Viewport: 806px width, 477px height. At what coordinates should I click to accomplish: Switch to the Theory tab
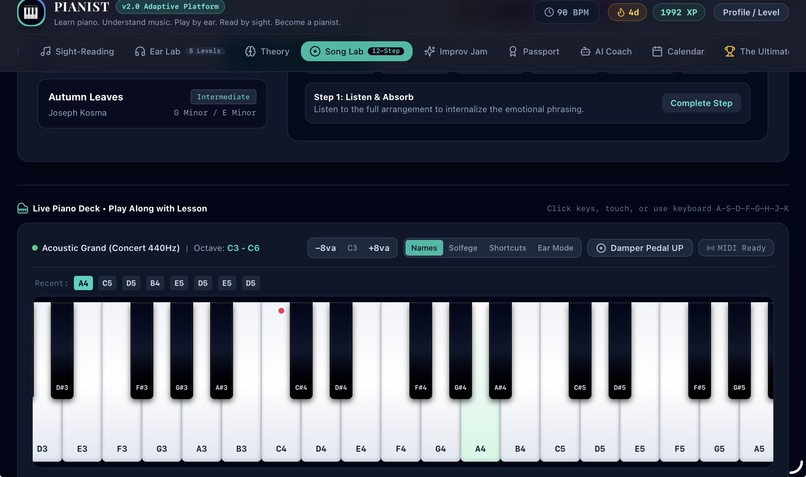(x=267, y=51)
